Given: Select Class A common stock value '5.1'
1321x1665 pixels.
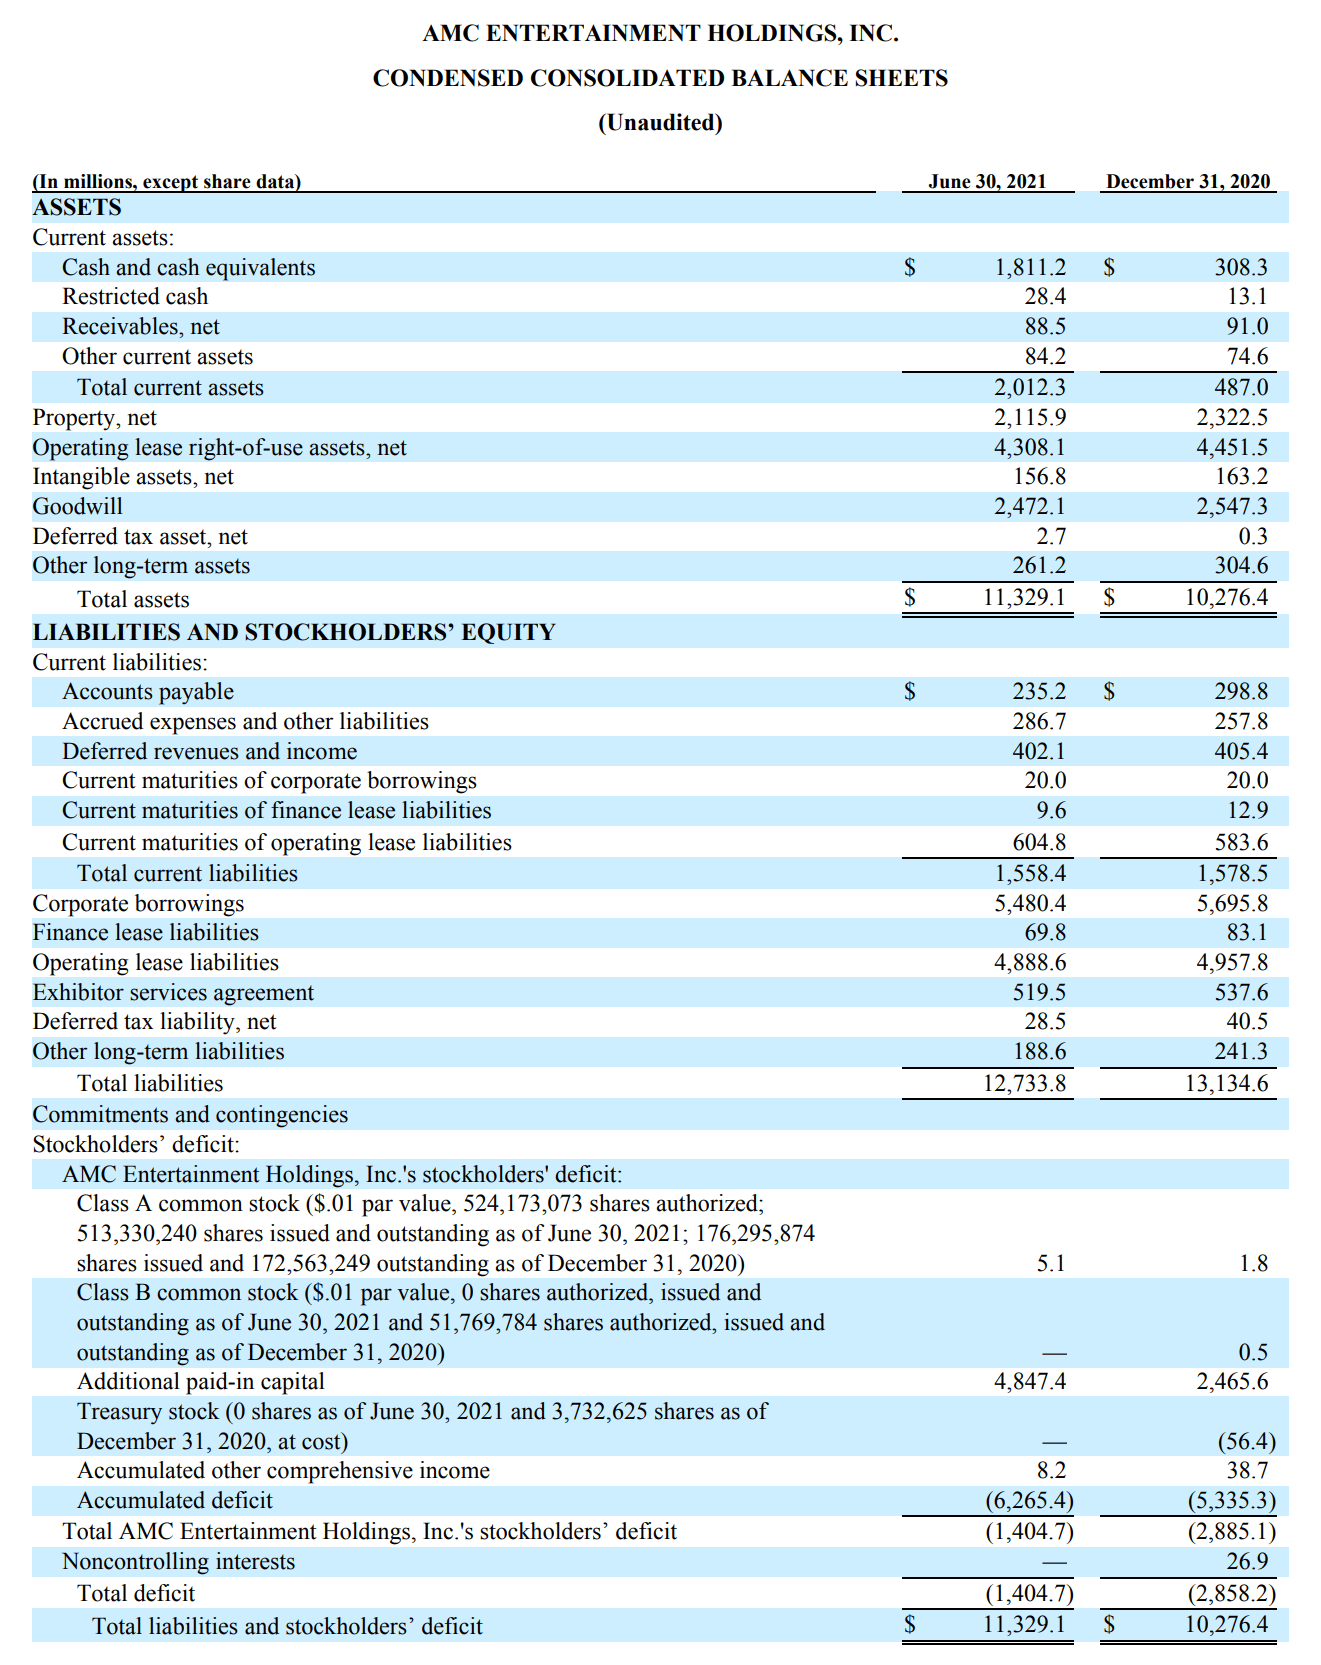Looking at the screenshot, I should click(x=1051, y=1264).
